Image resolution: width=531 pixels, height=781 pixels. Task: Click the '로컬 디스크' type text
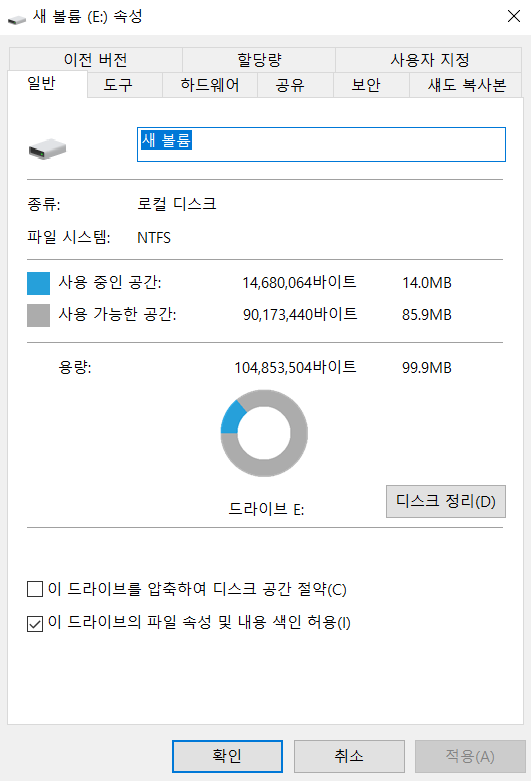click(177, 204)
